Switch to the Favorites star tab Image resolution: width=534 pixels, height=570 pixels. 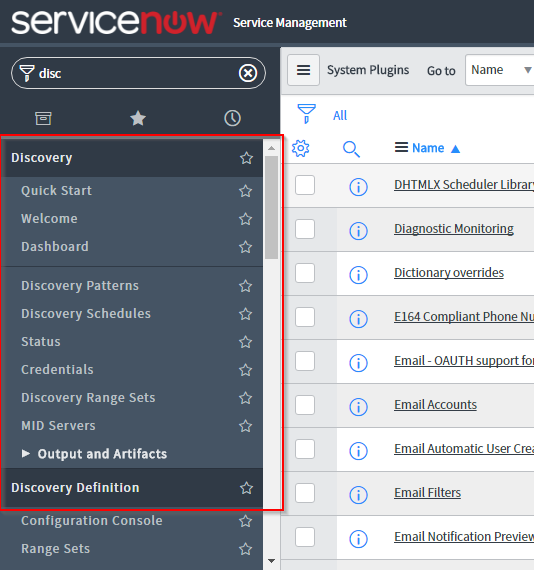point(138,118)
